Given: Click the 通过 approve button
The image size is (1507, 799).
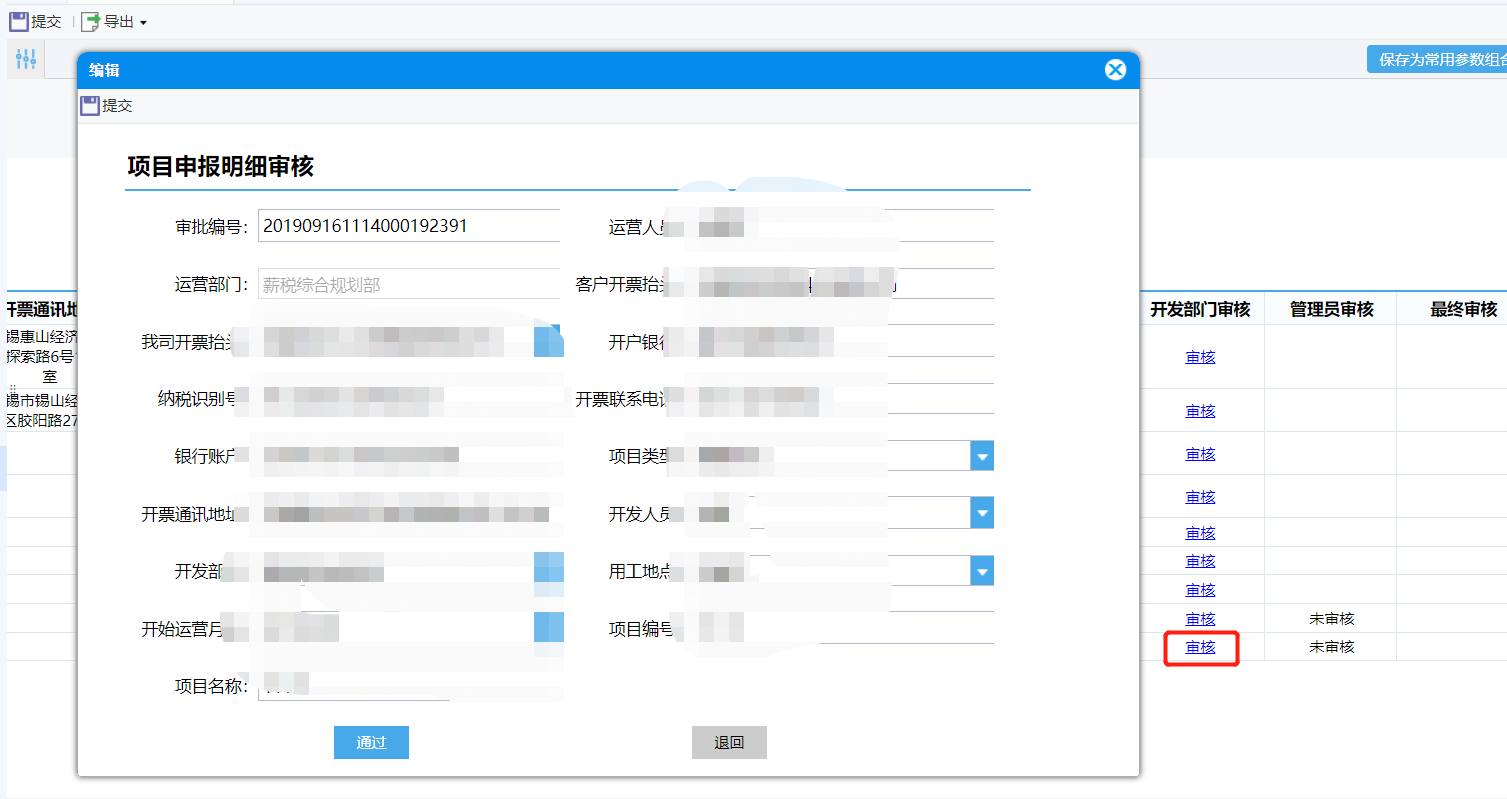Looking at the screenshot, I should point(371,742).
